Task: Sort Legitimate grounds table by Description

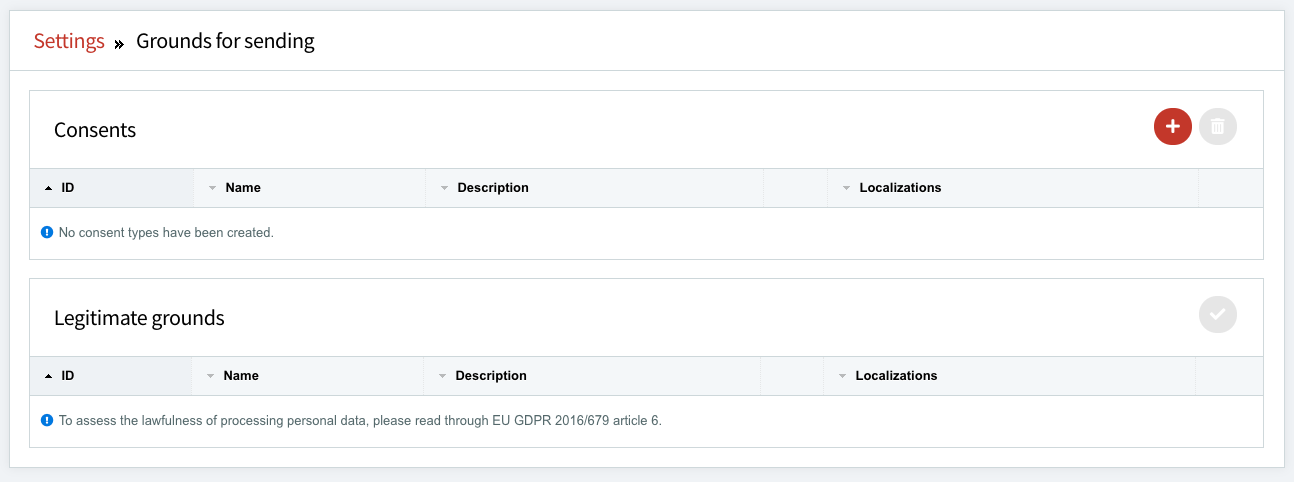Action: (490, 376)
